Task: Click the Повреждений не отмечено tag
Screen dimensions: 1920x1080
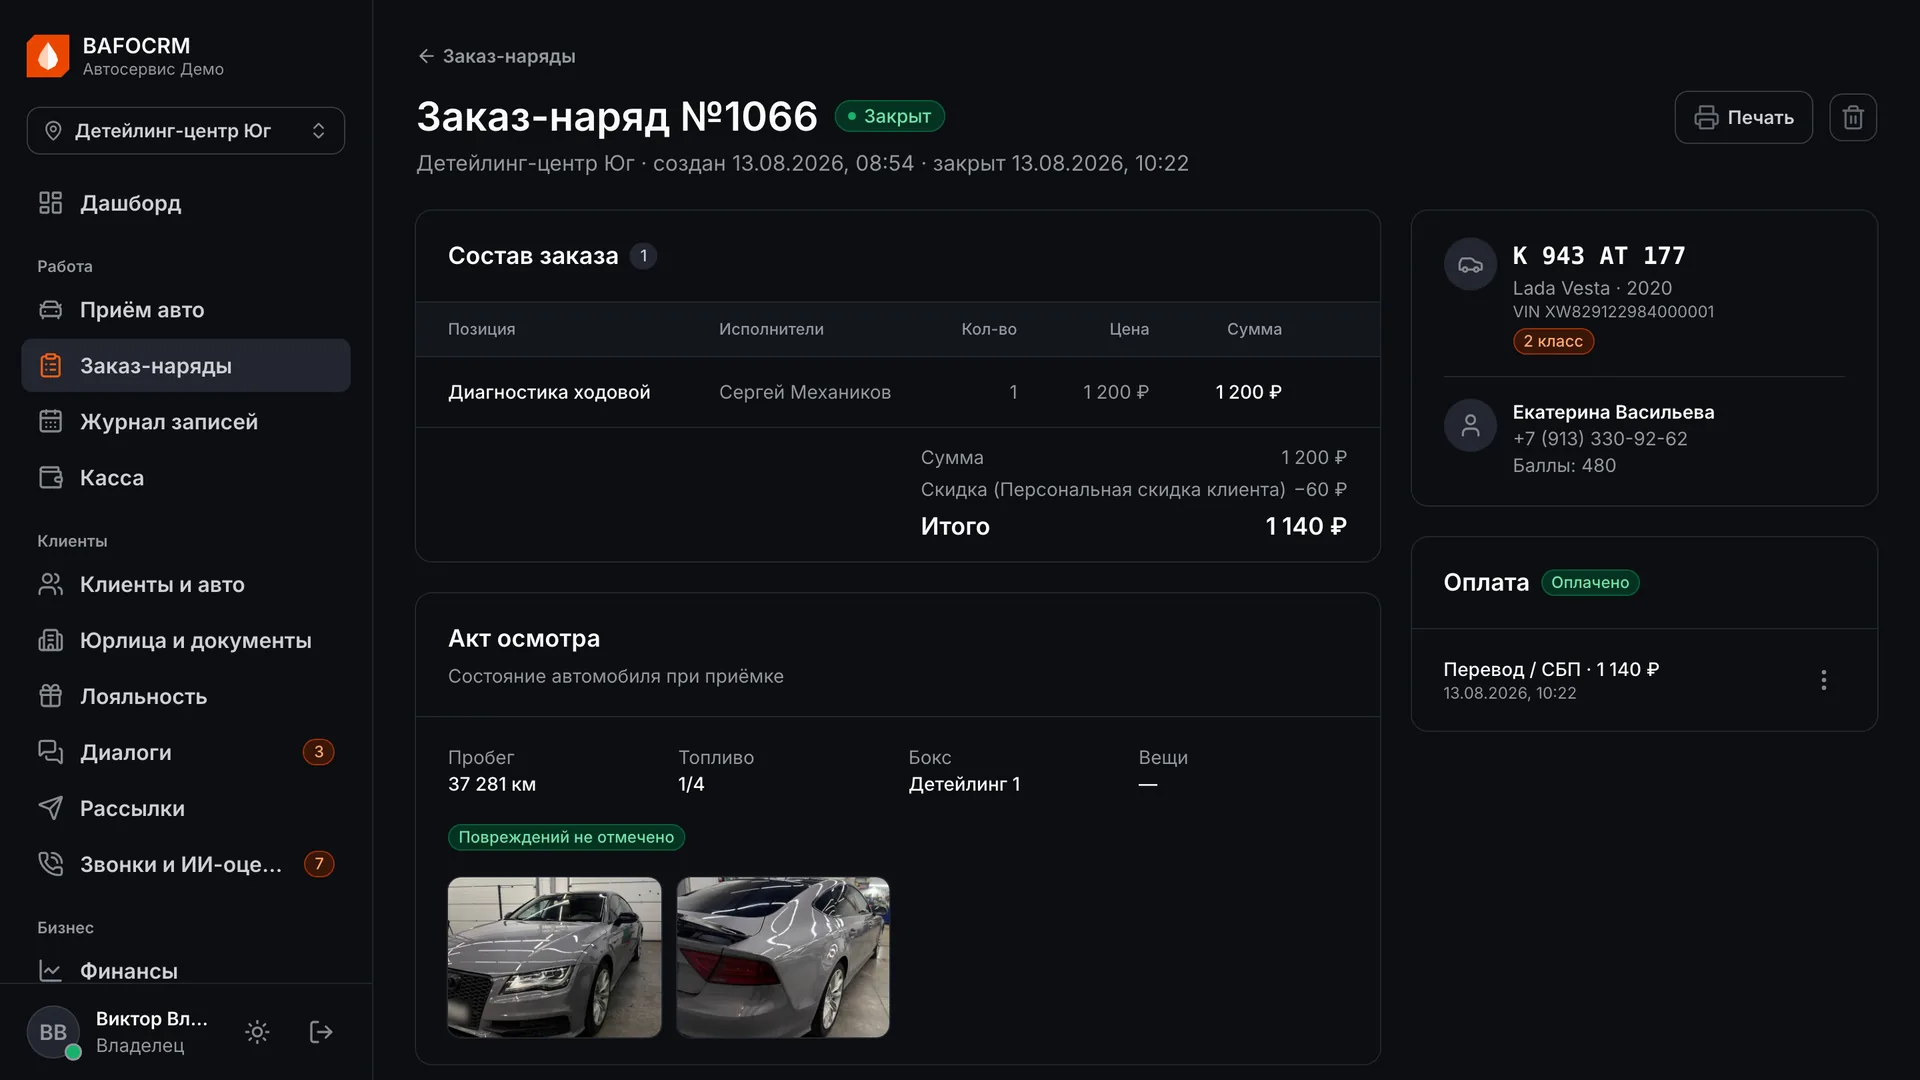Action: tap(566, 838)
